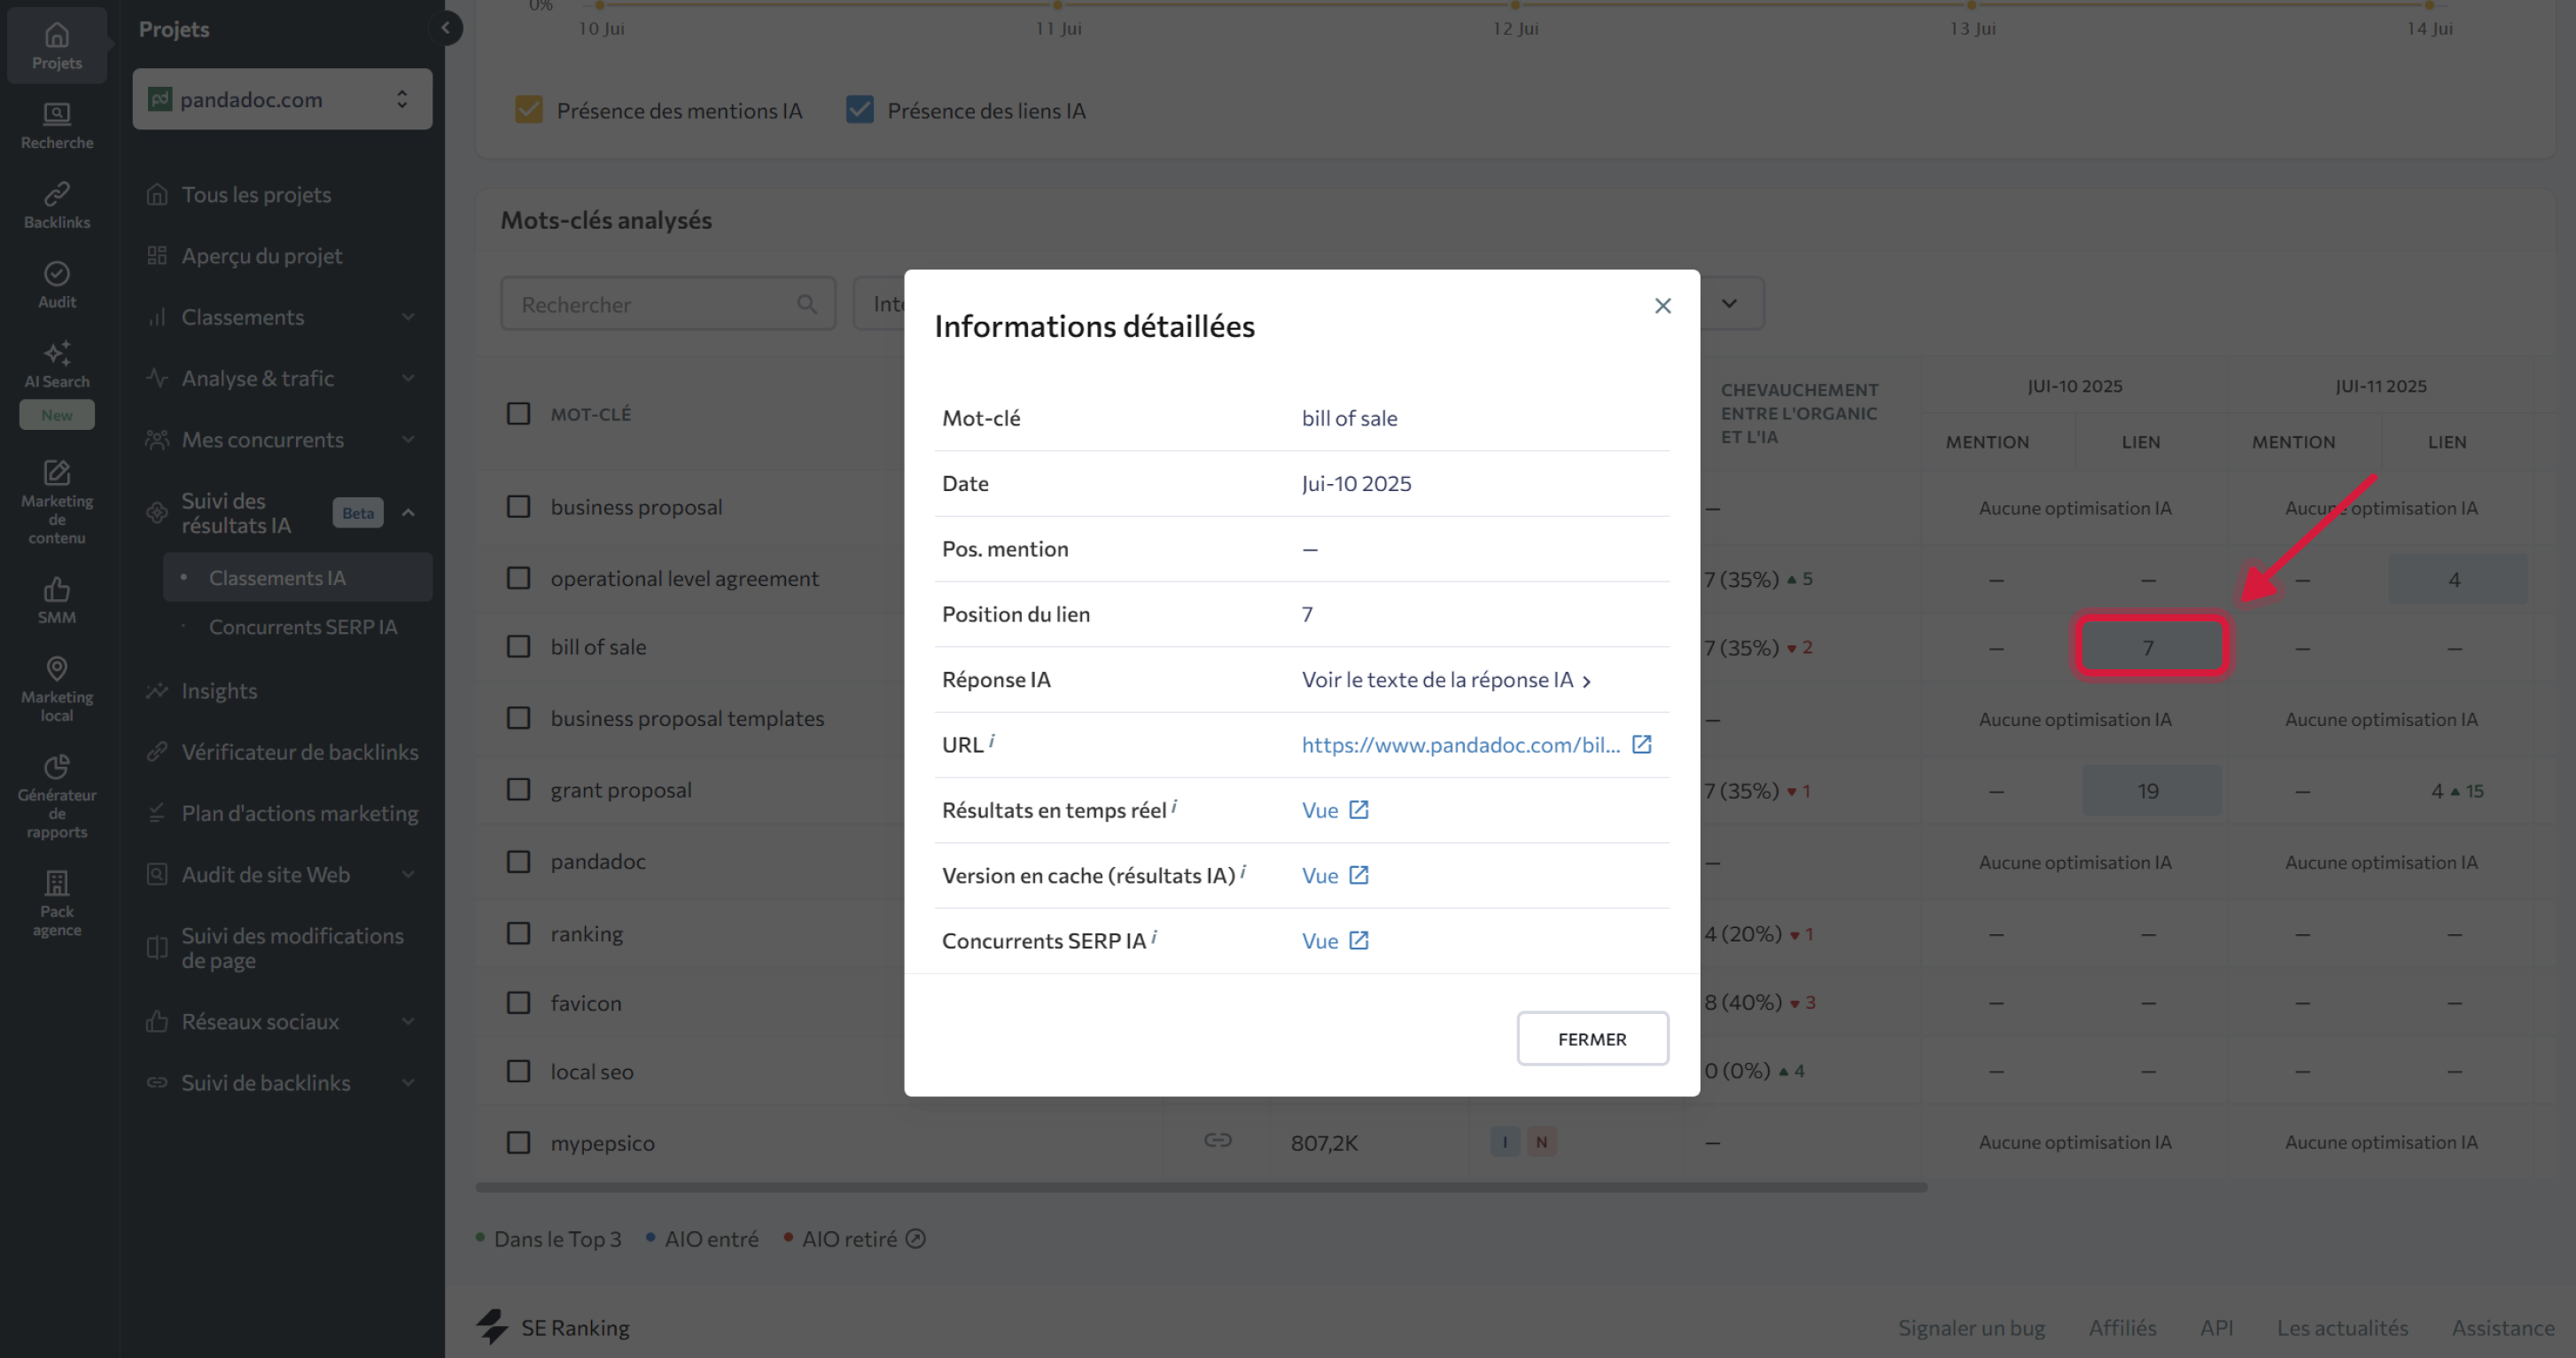Click the AIO retiré help icon
The width and height of the screenshot is (2576, 1358).
click(x=915, y=1239)
